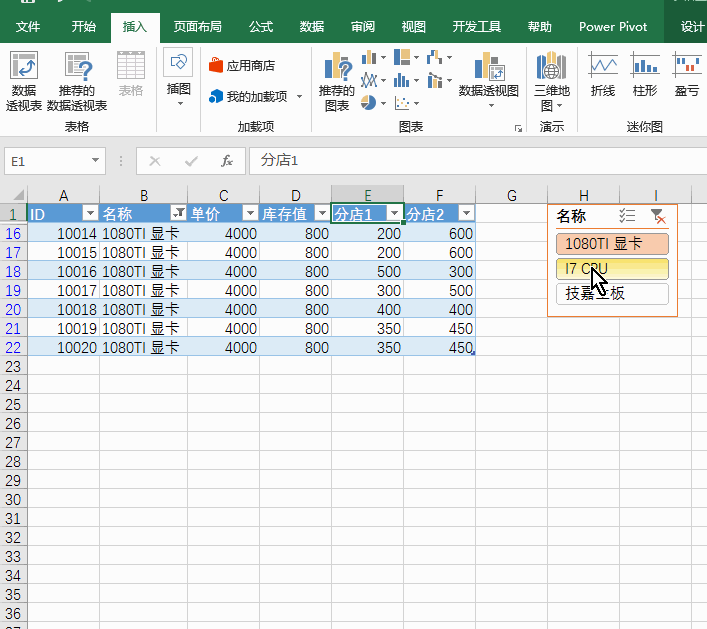Select column A header
Viewport: 707px width, 629px height.
pyautogui.click(x=64, y=195)
